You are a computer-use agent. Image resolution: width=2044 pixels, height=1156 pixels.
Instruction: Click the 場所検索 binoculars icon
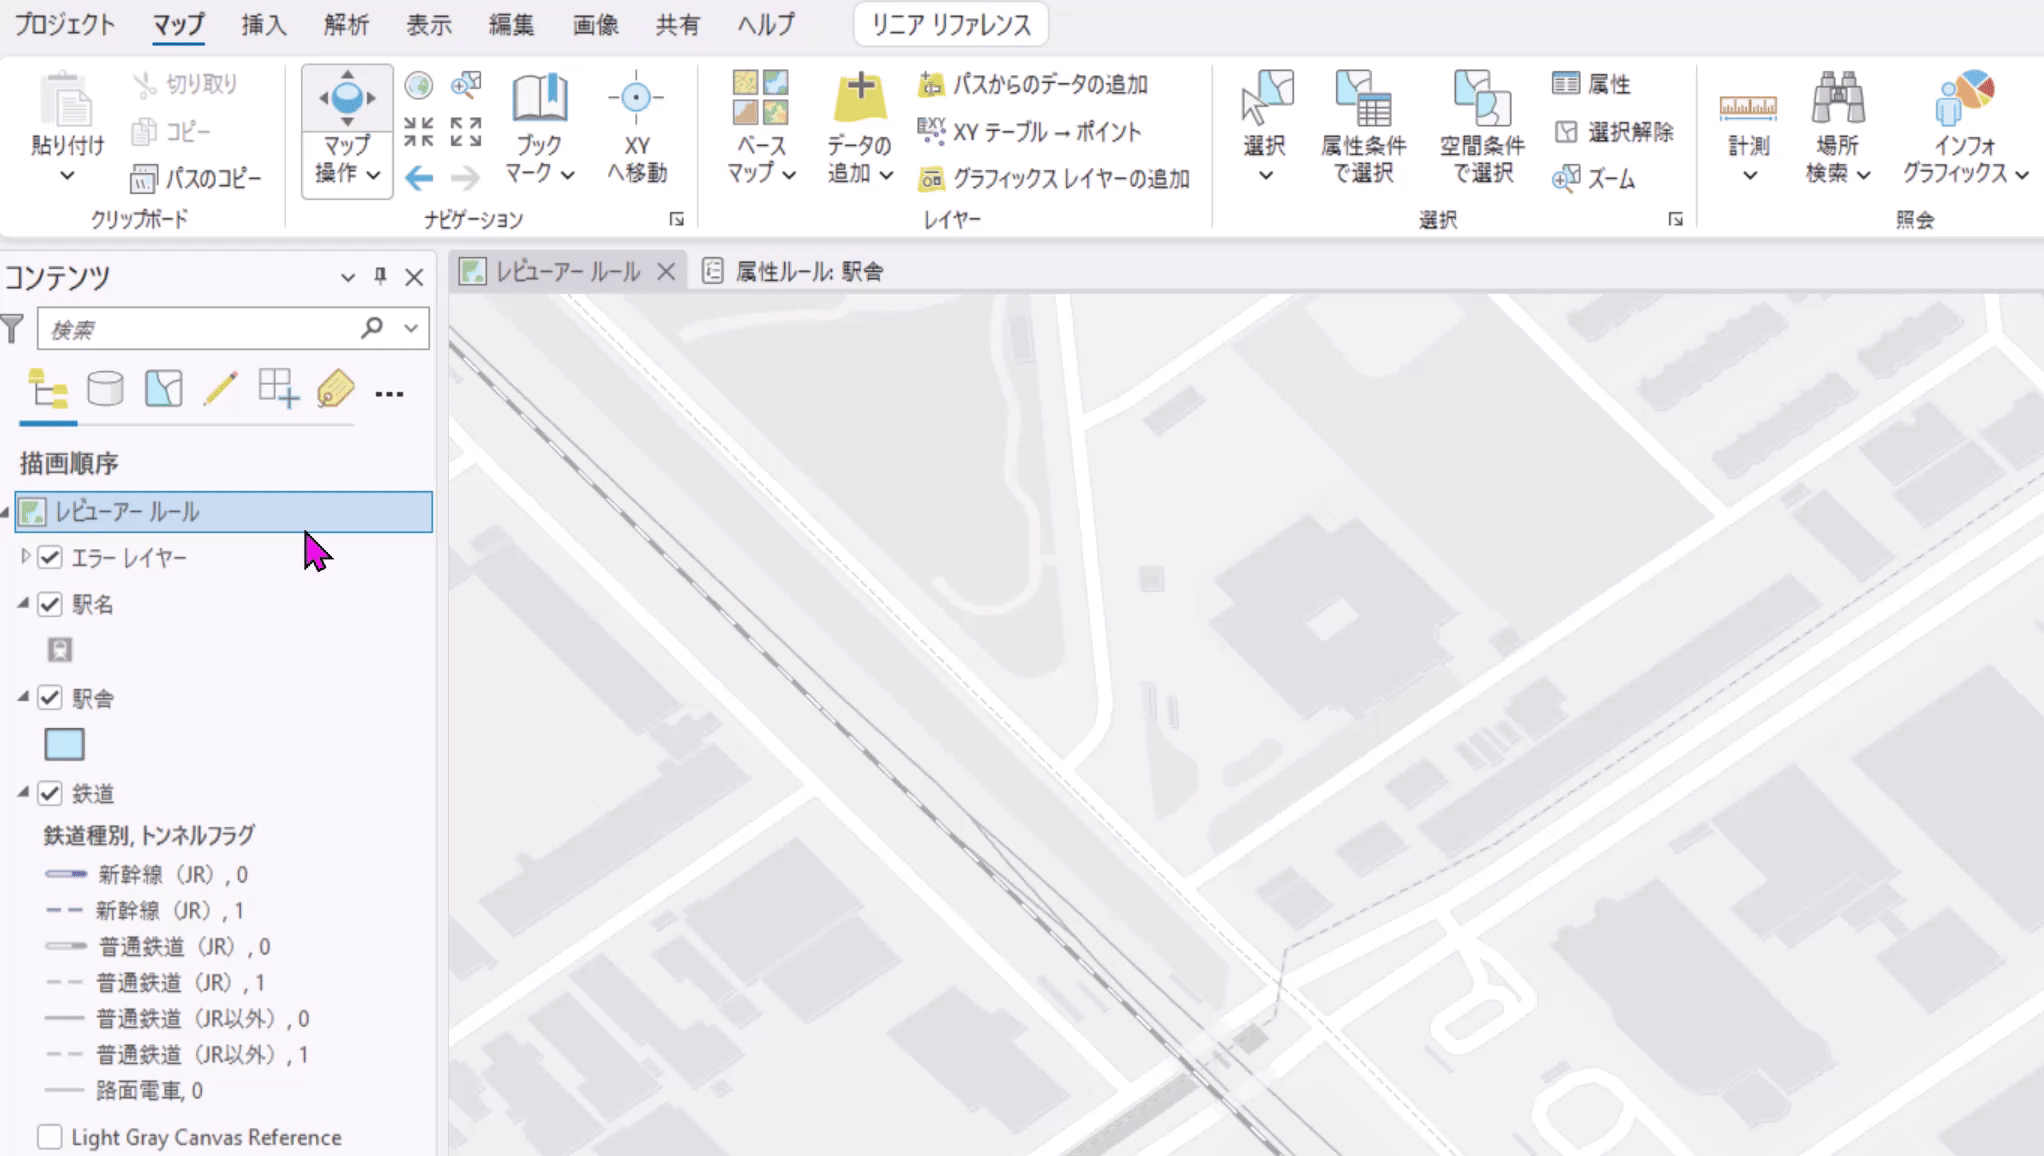point(1838,98)
